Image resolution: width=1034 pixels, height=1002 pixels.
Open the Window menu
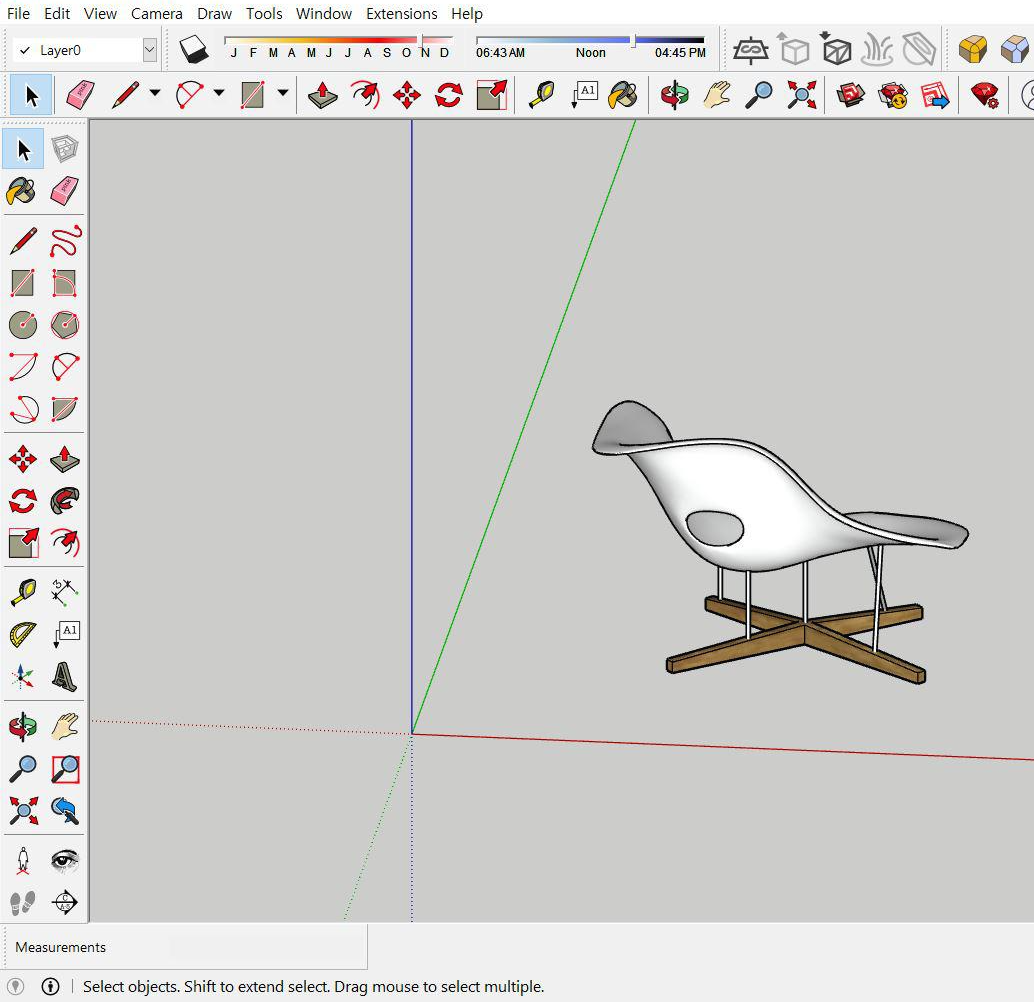[x=323, y=13]
